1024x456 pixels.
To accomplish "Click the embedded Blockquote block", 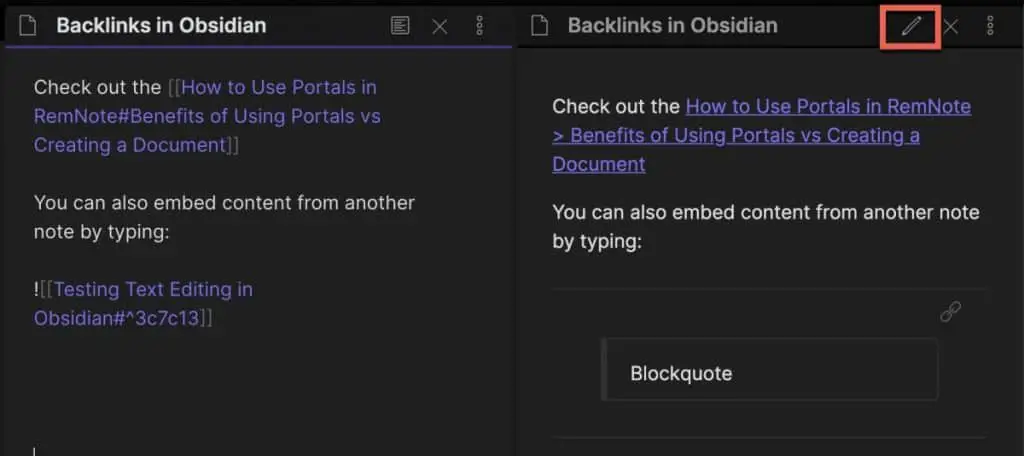I will 769,369.
